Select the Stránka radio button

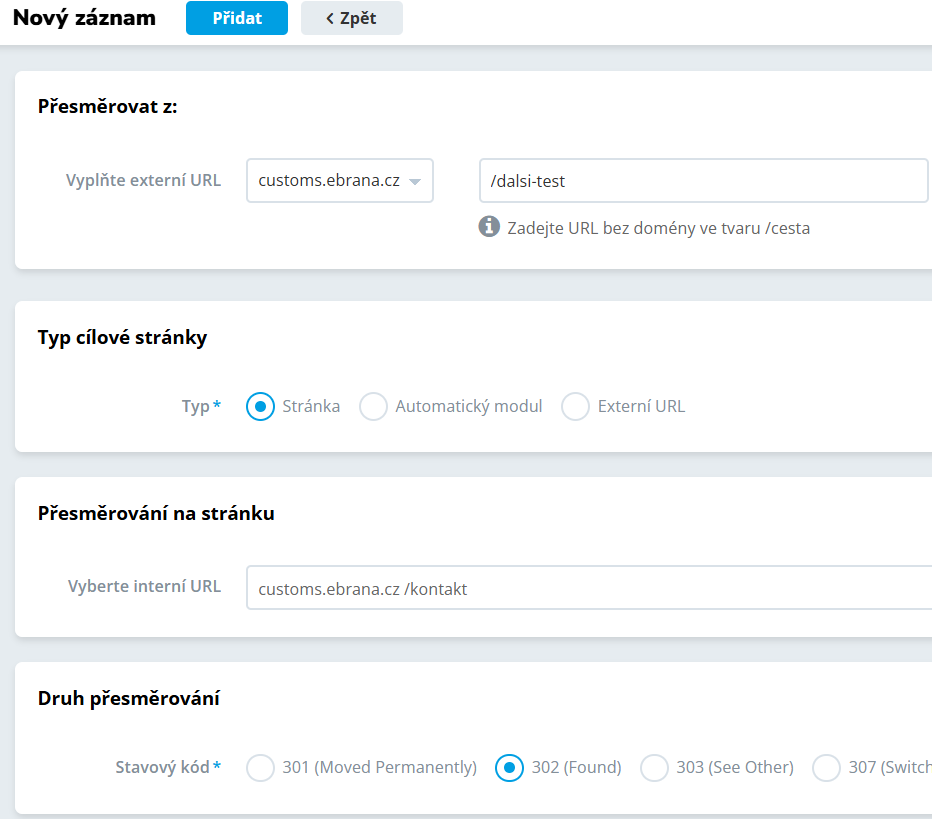click(x=260, y=407)
